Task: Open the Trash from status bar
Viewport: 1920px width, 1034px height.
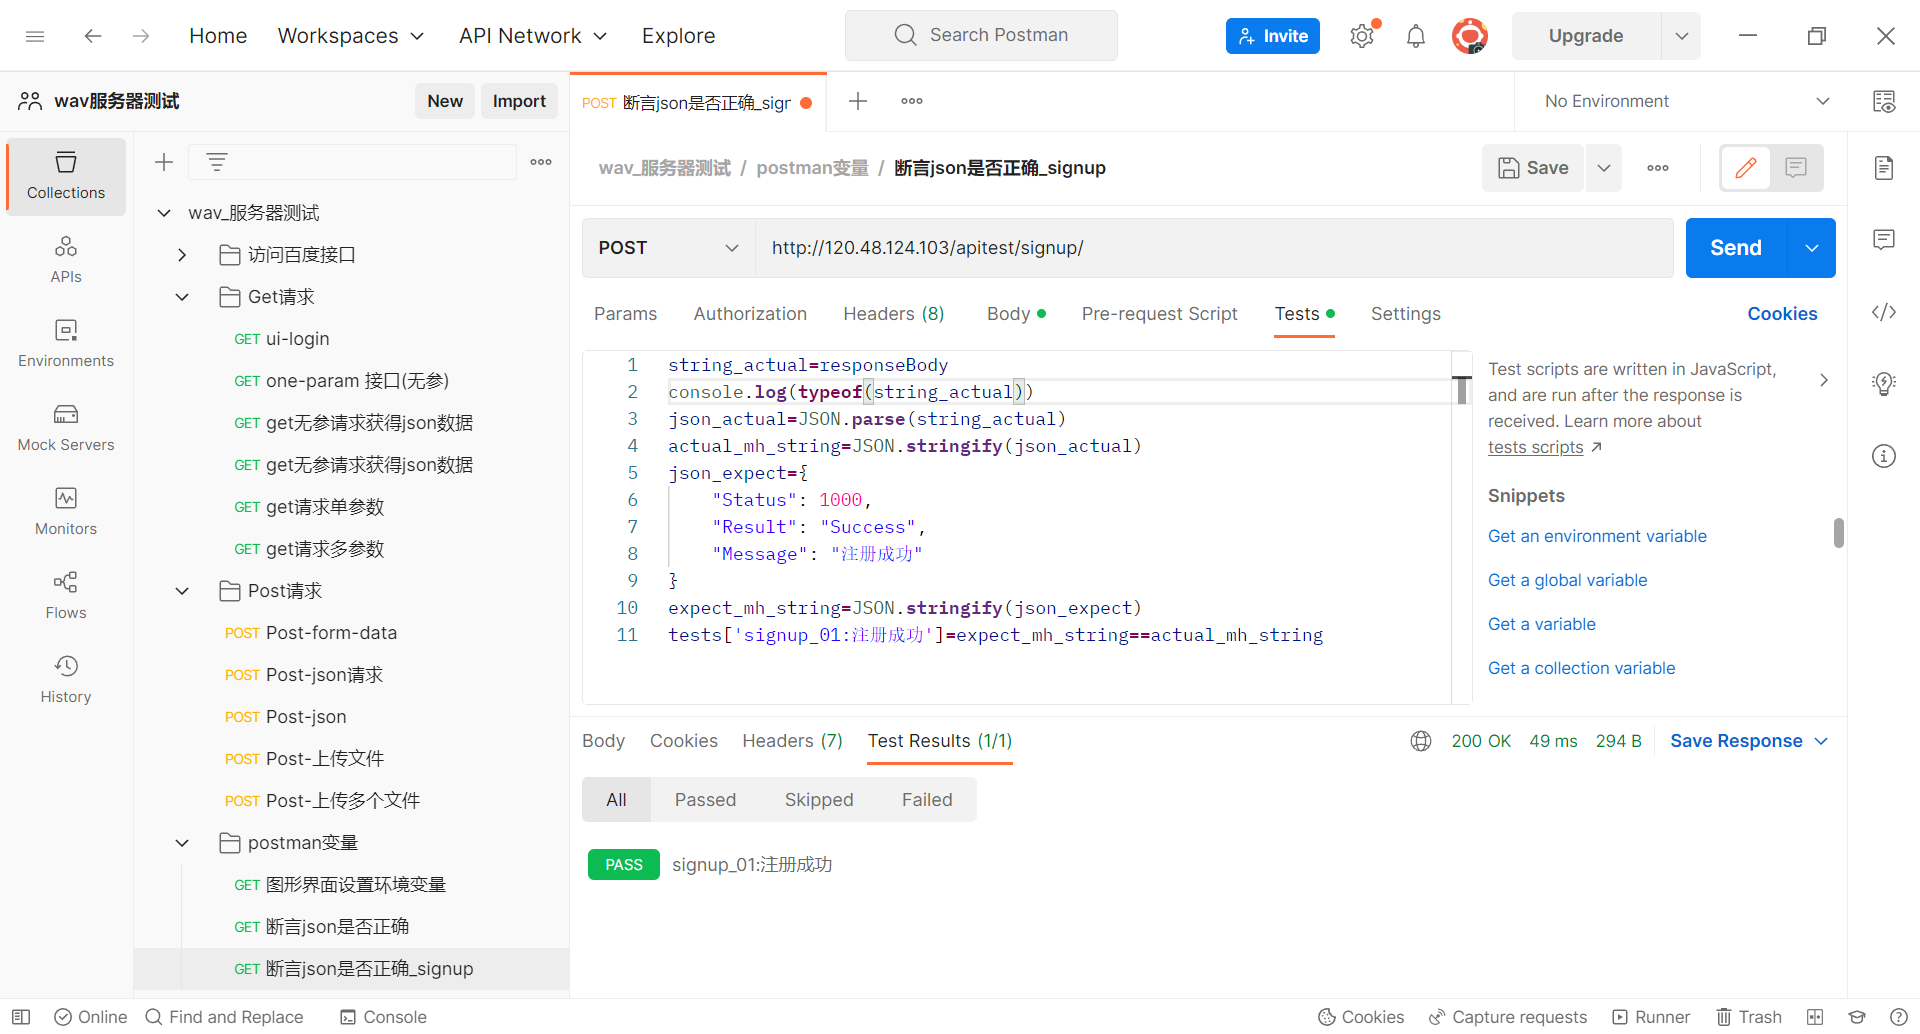Action: click(1749, 1017)
